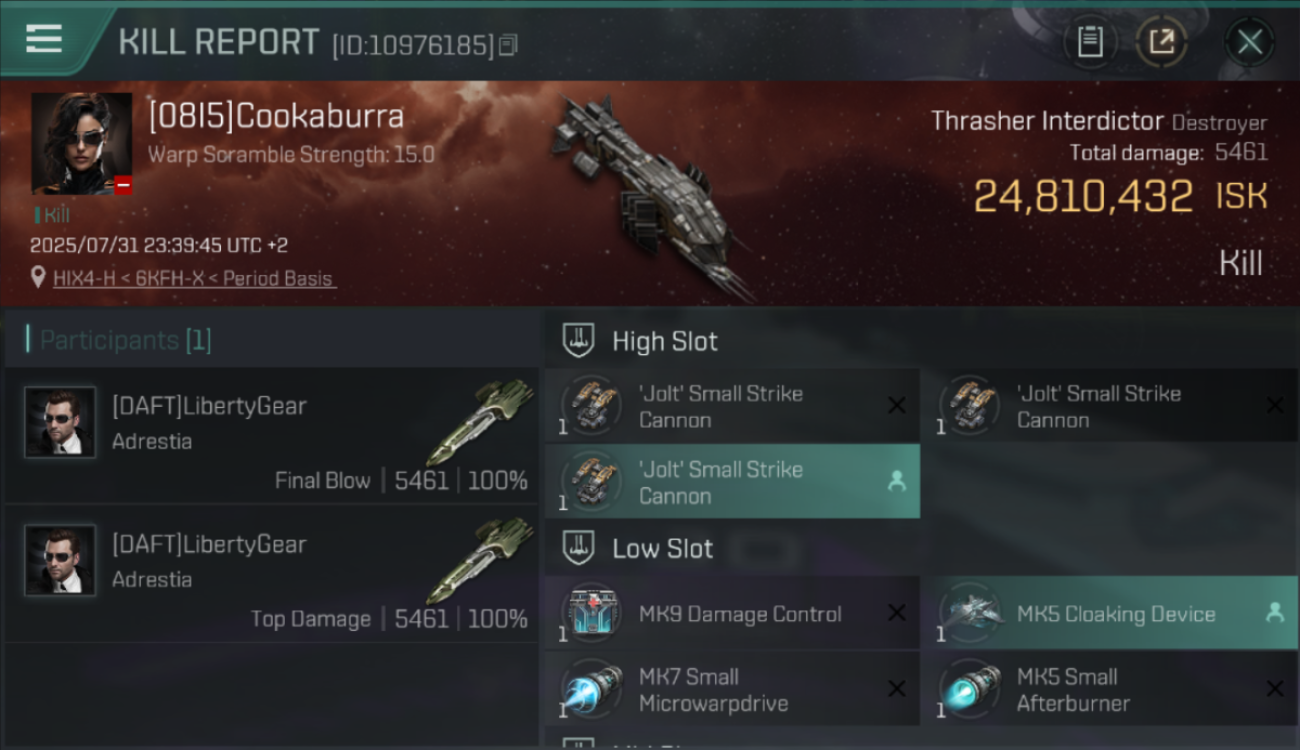Click the MK9 Damage Control item
Image resolution: width=1300 pixels, height=750 pixels.
732,613
